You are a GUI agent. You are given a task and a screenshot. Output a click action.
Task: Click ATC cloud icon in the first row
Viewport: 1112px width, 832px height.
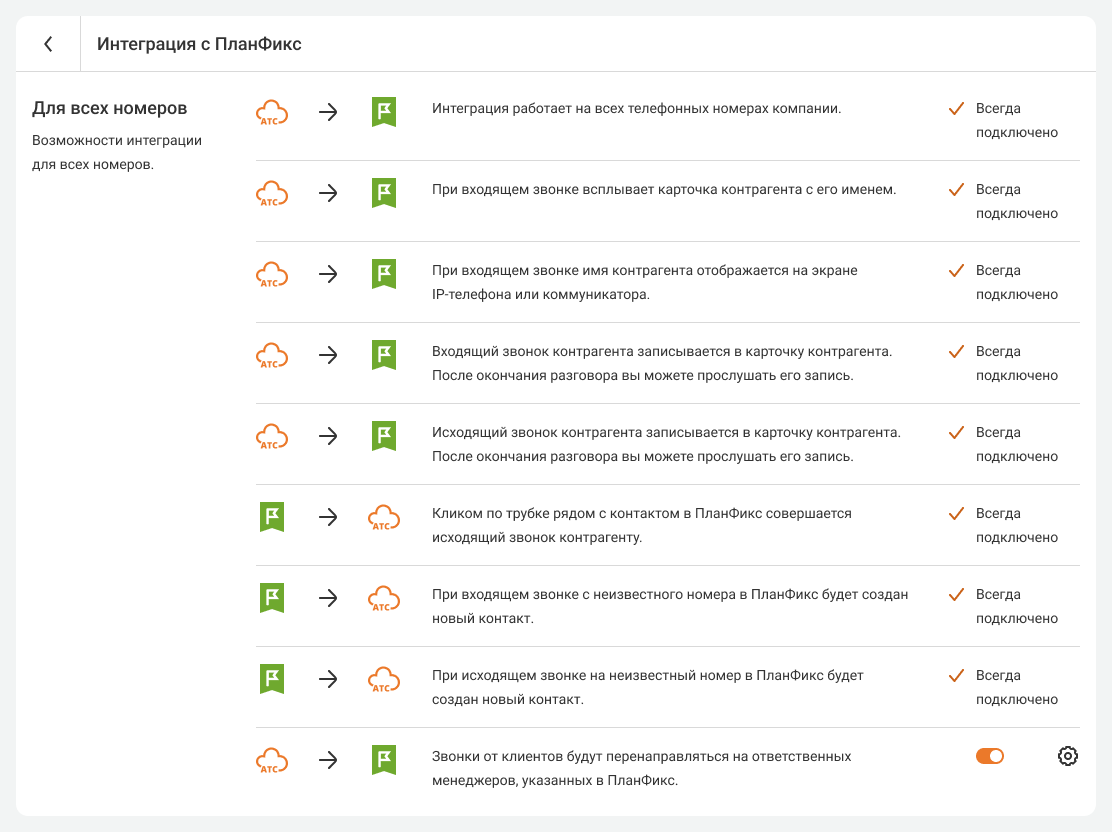tap(272, 112)
